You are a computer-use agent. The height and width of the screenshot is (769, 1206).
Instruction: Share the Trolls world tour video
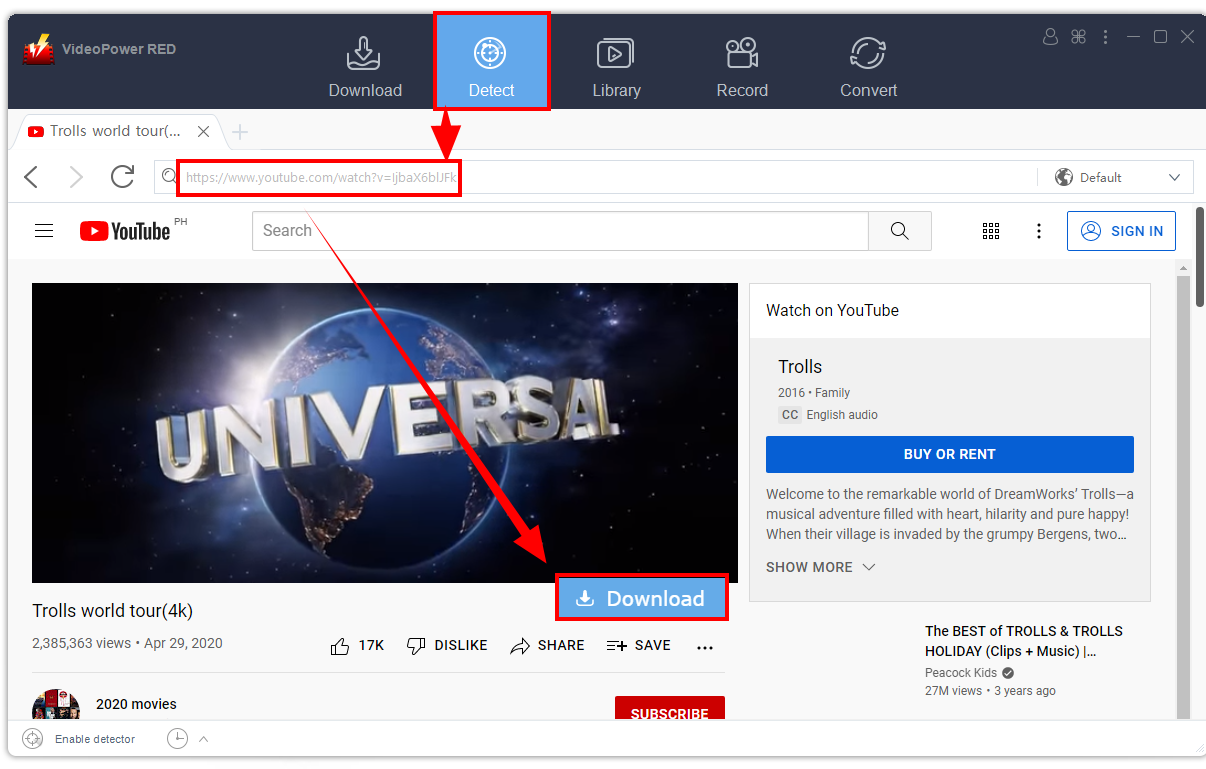coord(547,646)
